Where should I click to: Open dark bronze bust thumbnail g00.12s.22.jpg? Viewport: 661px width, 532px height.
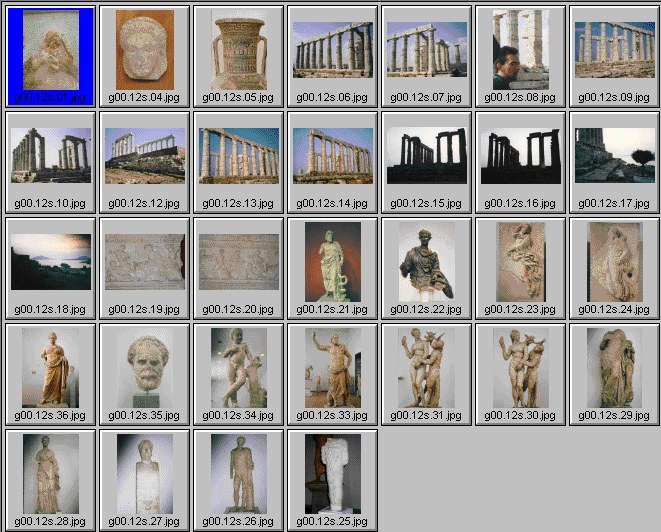click(x=426, y=261)
